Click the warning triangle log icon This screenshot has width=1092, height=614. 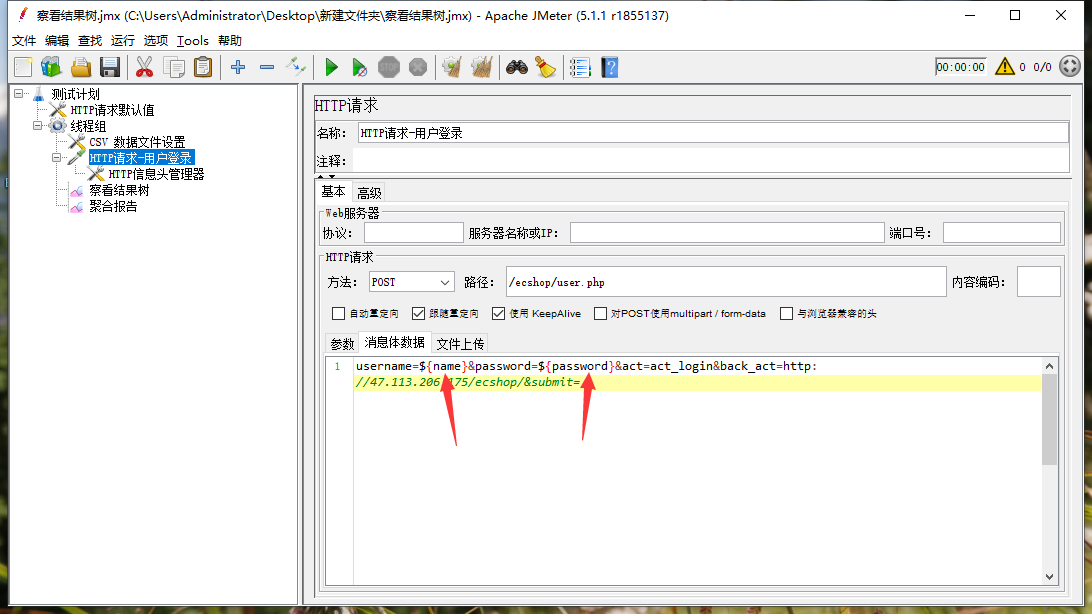[x=1004, y=67]
